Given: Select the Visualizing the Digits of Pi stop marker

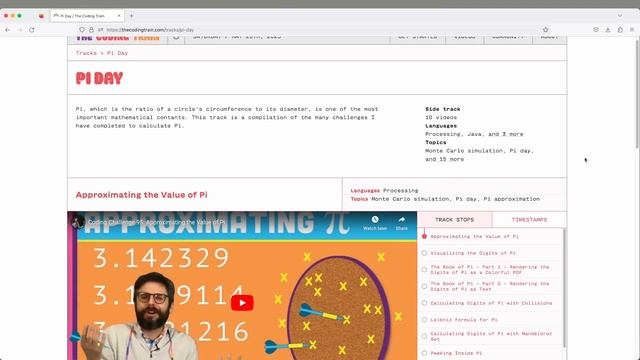Looking at the screenshot, I should [424, 253].
